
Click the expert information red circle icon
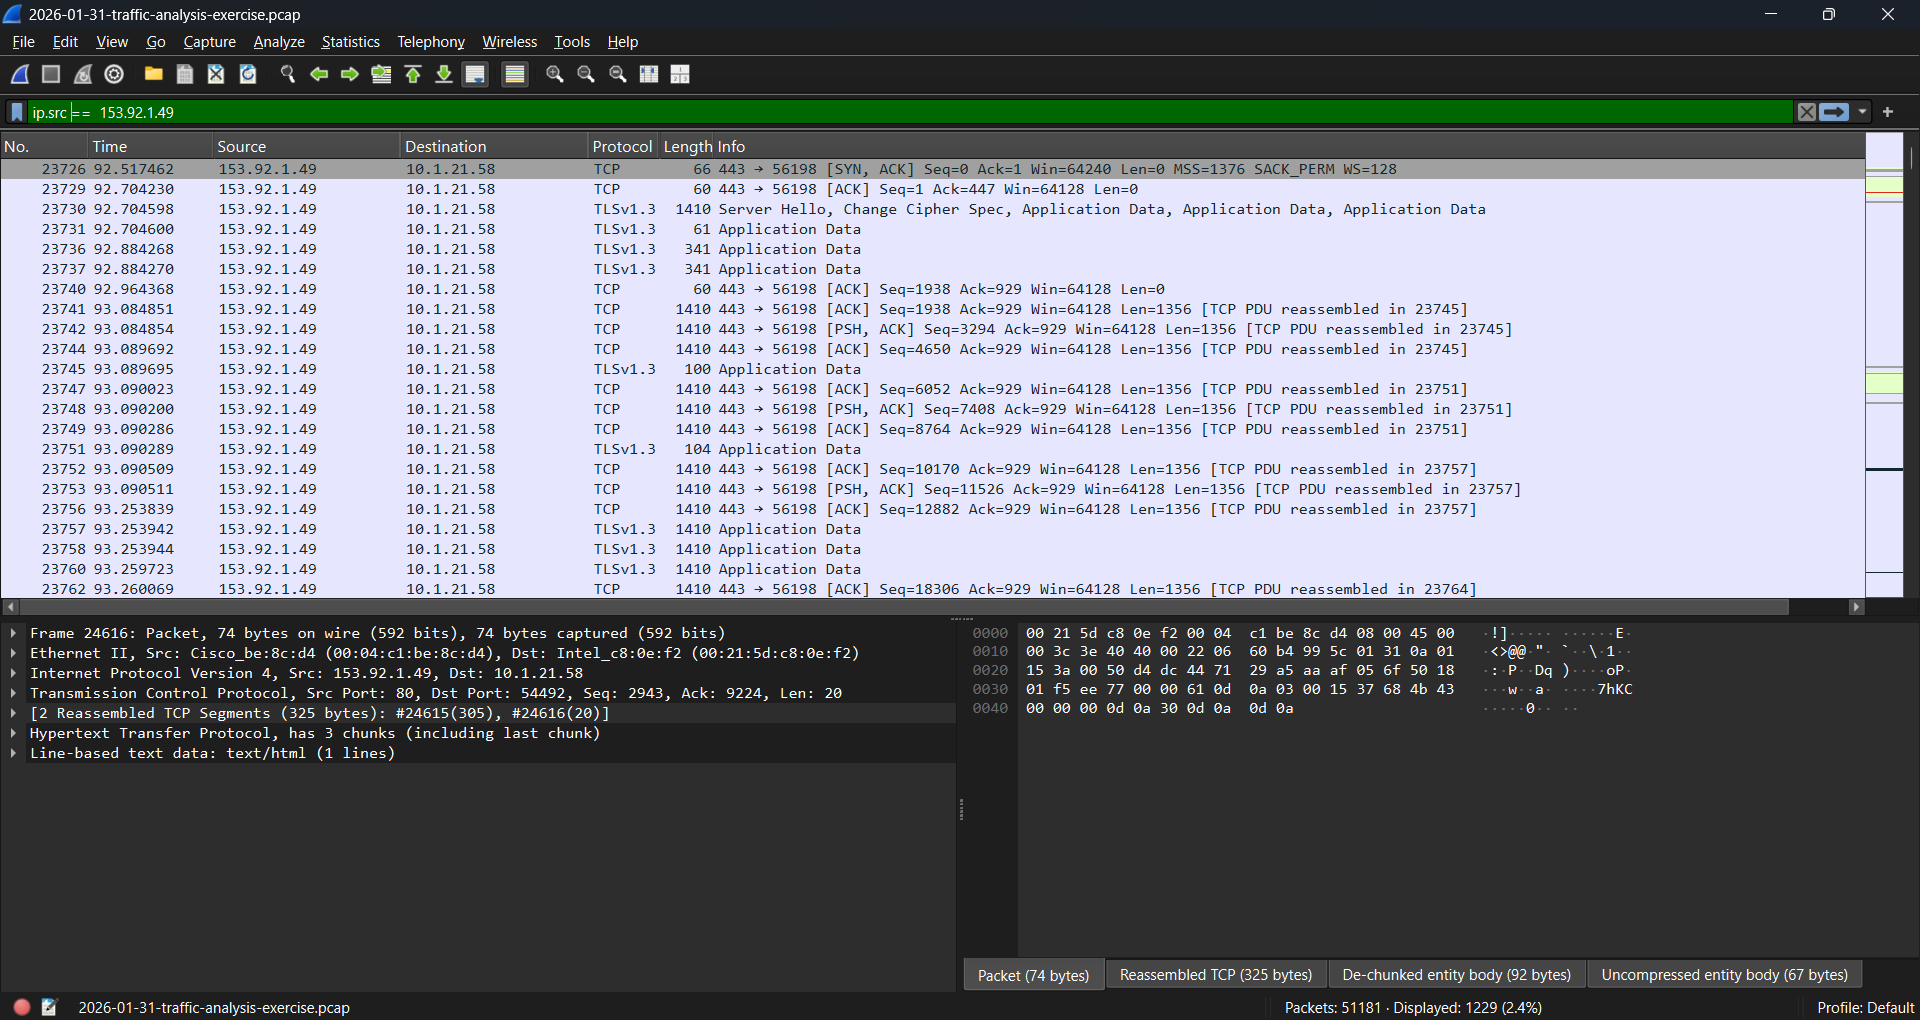21,1007
